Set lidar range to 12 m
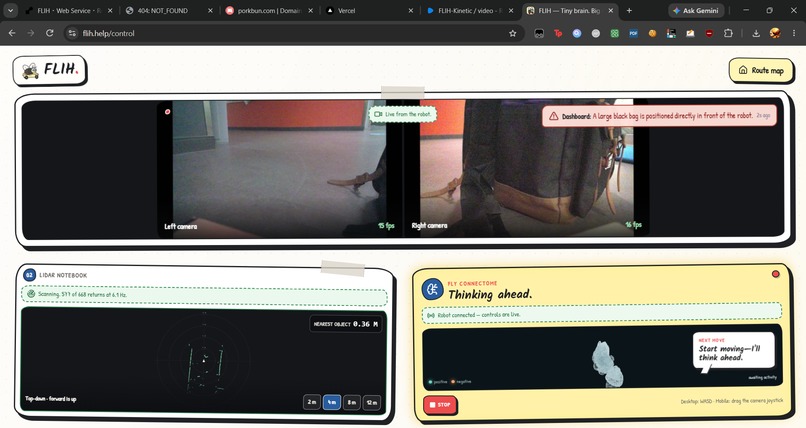The image size is (806, 428). pos(372,402)
